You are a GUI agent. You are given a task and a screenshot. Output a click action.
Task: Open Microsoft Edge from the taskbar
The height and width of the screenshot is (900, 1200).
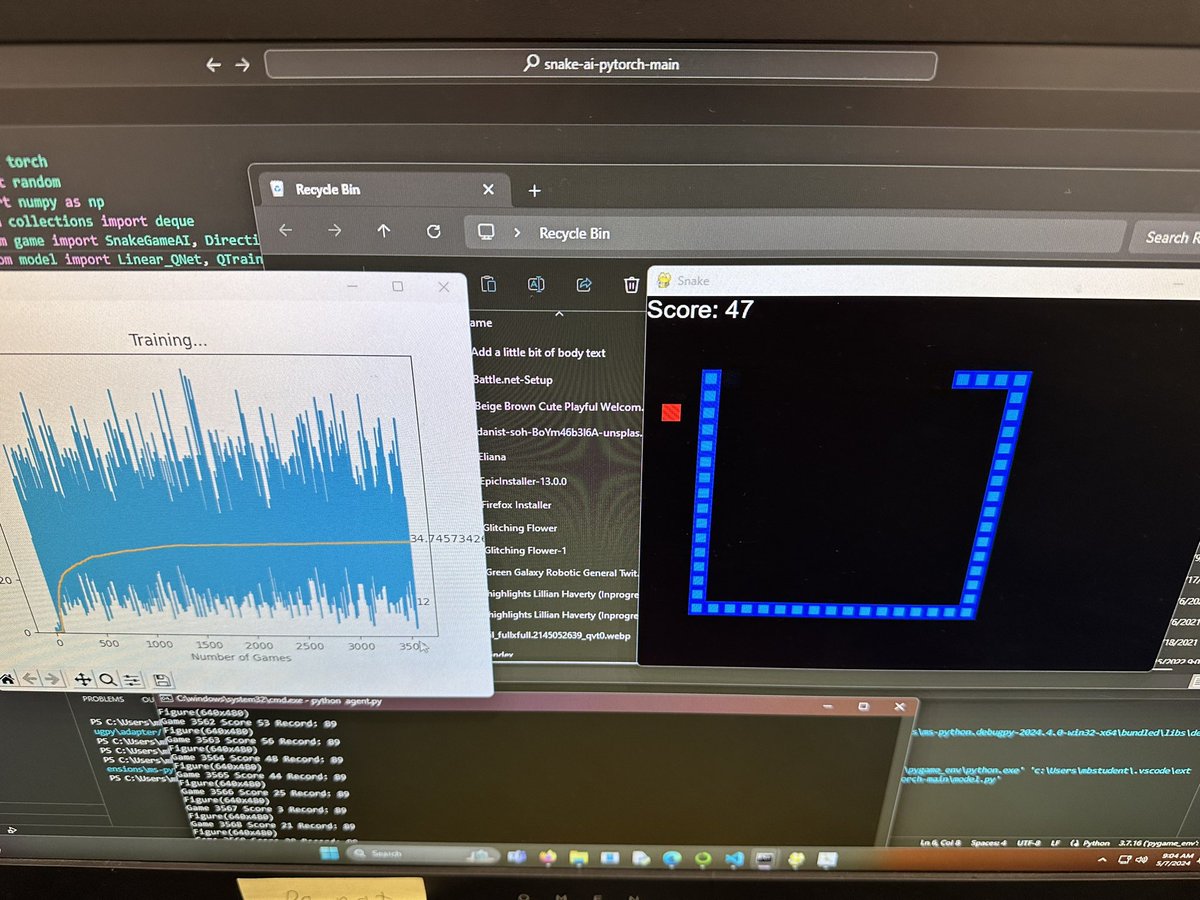click(672, 857)
